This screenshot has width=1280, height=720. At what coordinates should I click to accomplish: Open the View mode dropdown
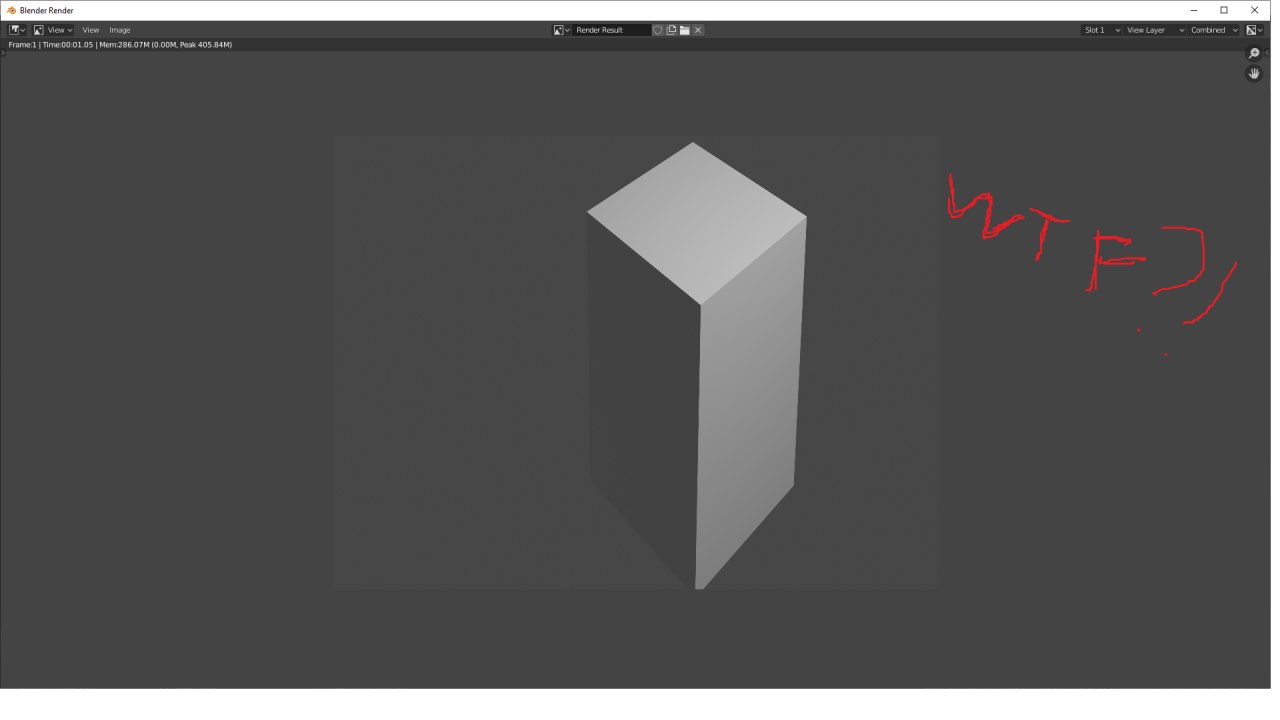[53, 30]
